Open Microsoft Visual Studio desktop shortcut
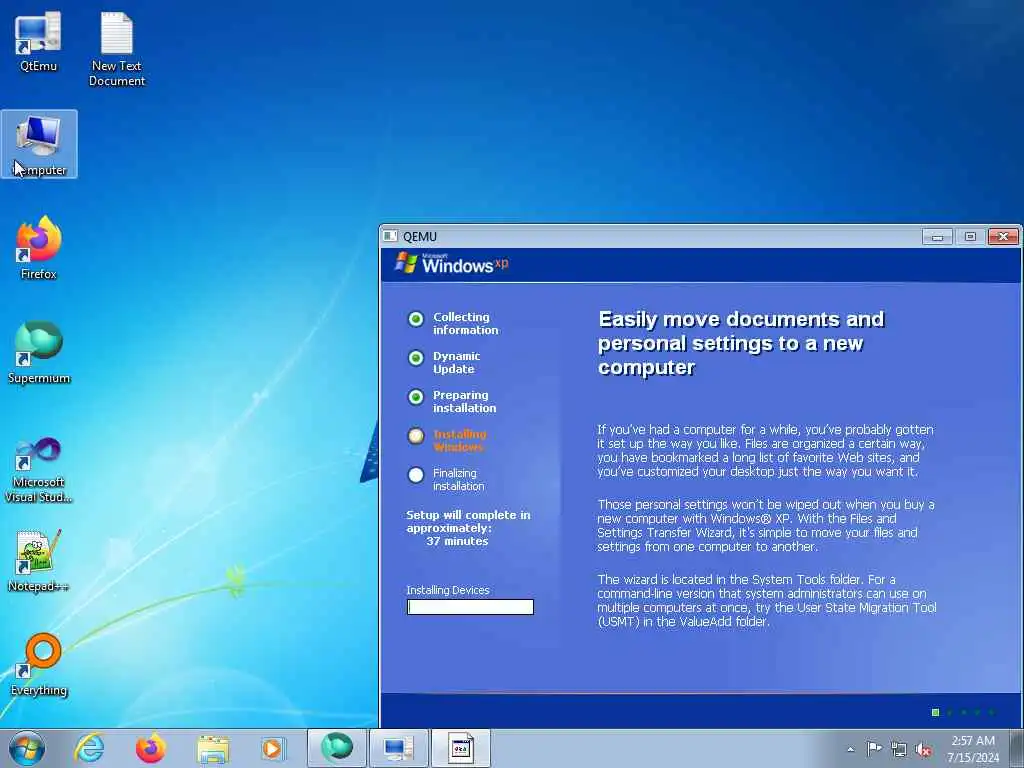Viewport: 1024px width, 768px height. point(39,470)
